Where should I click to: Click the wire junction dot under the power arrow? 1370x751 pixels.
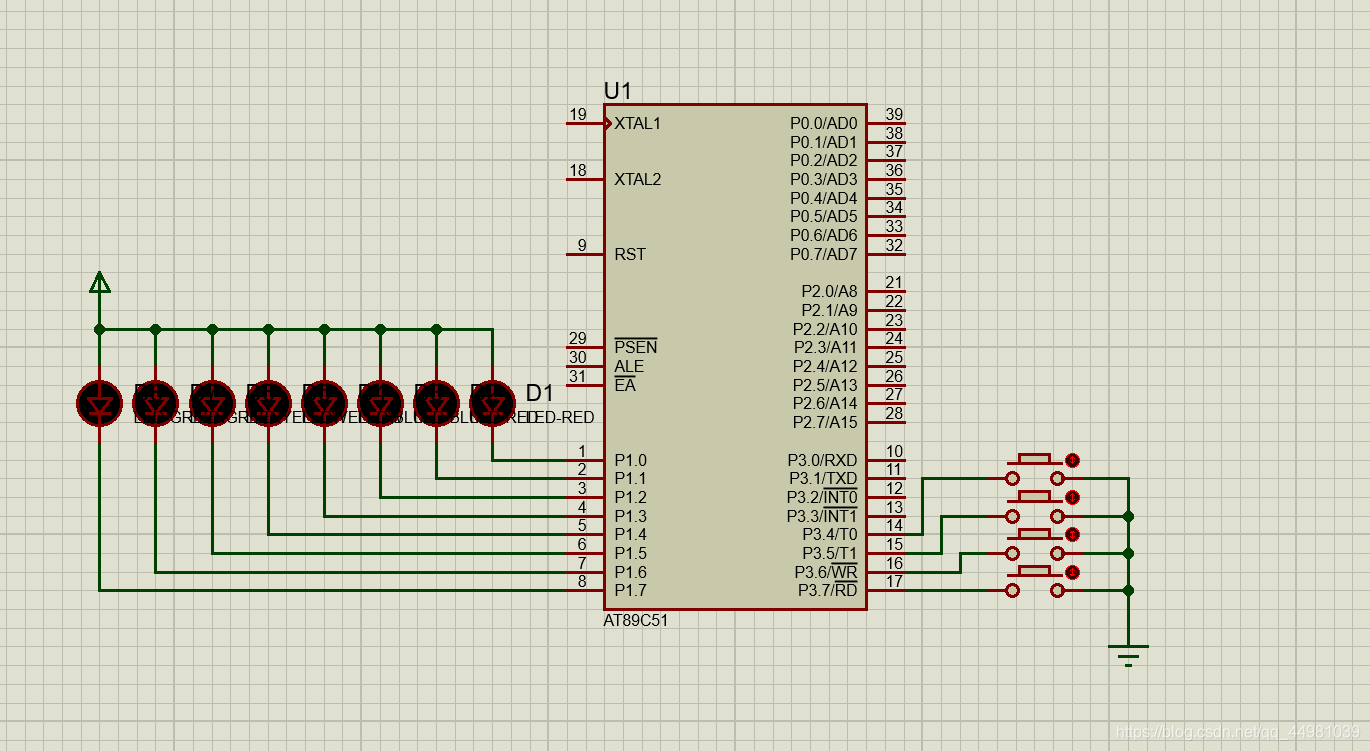[99, 328]
